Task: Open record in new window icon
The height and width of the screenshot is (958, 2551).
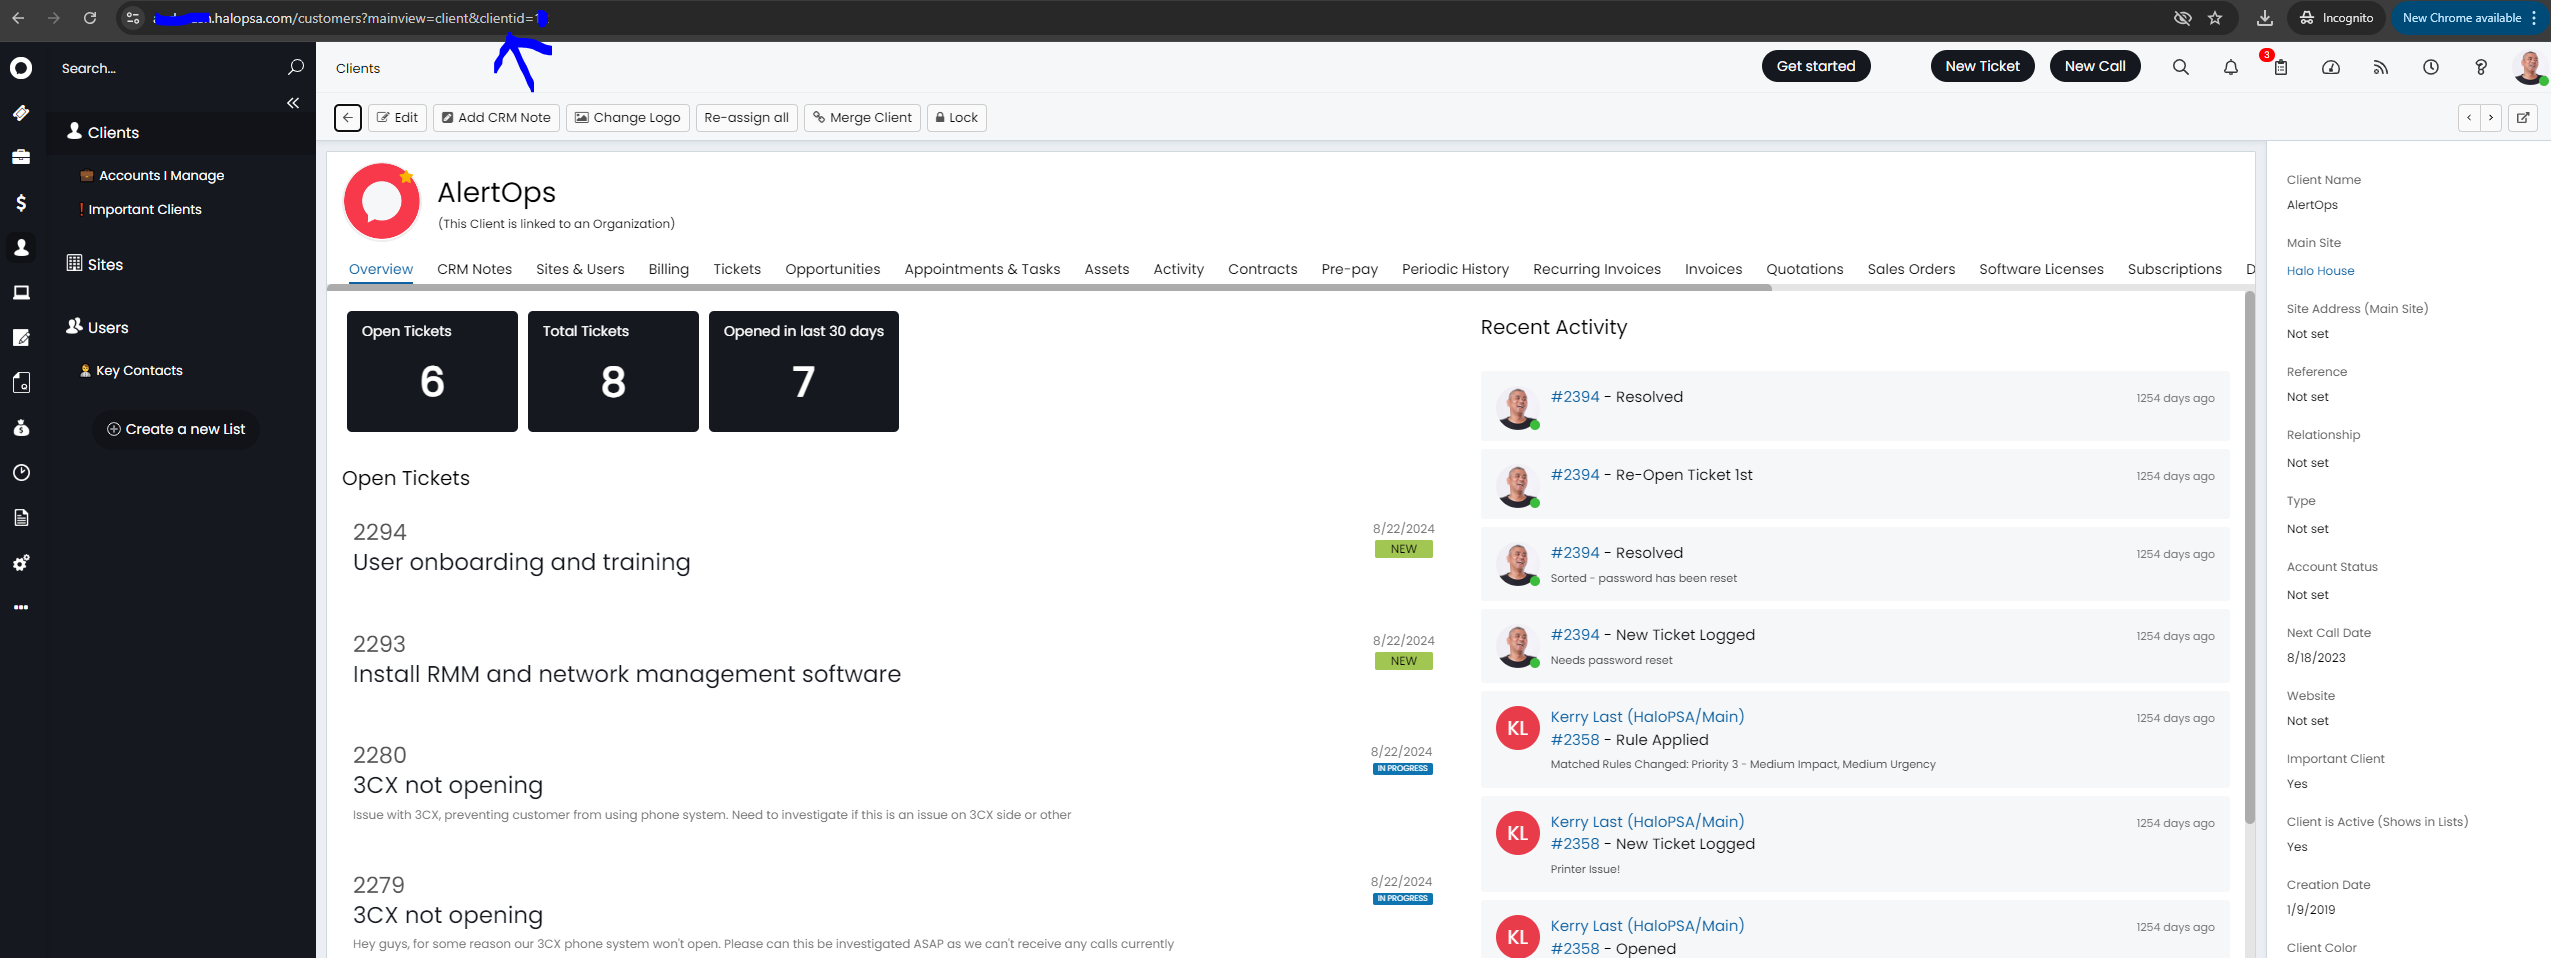Action: click(x=2523, y=118)
